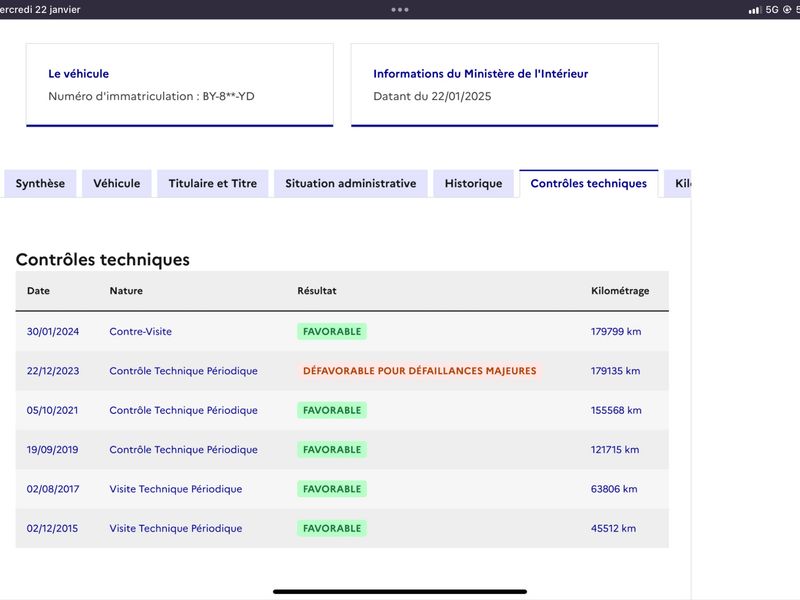Select the Contrôles techniques tab
Screen dimensions: 800x600
[x=589, y=184]
